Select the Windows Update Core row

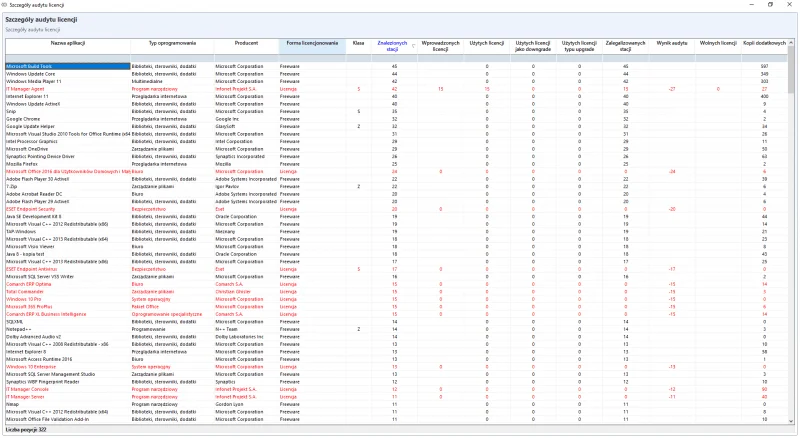(396, 74)
